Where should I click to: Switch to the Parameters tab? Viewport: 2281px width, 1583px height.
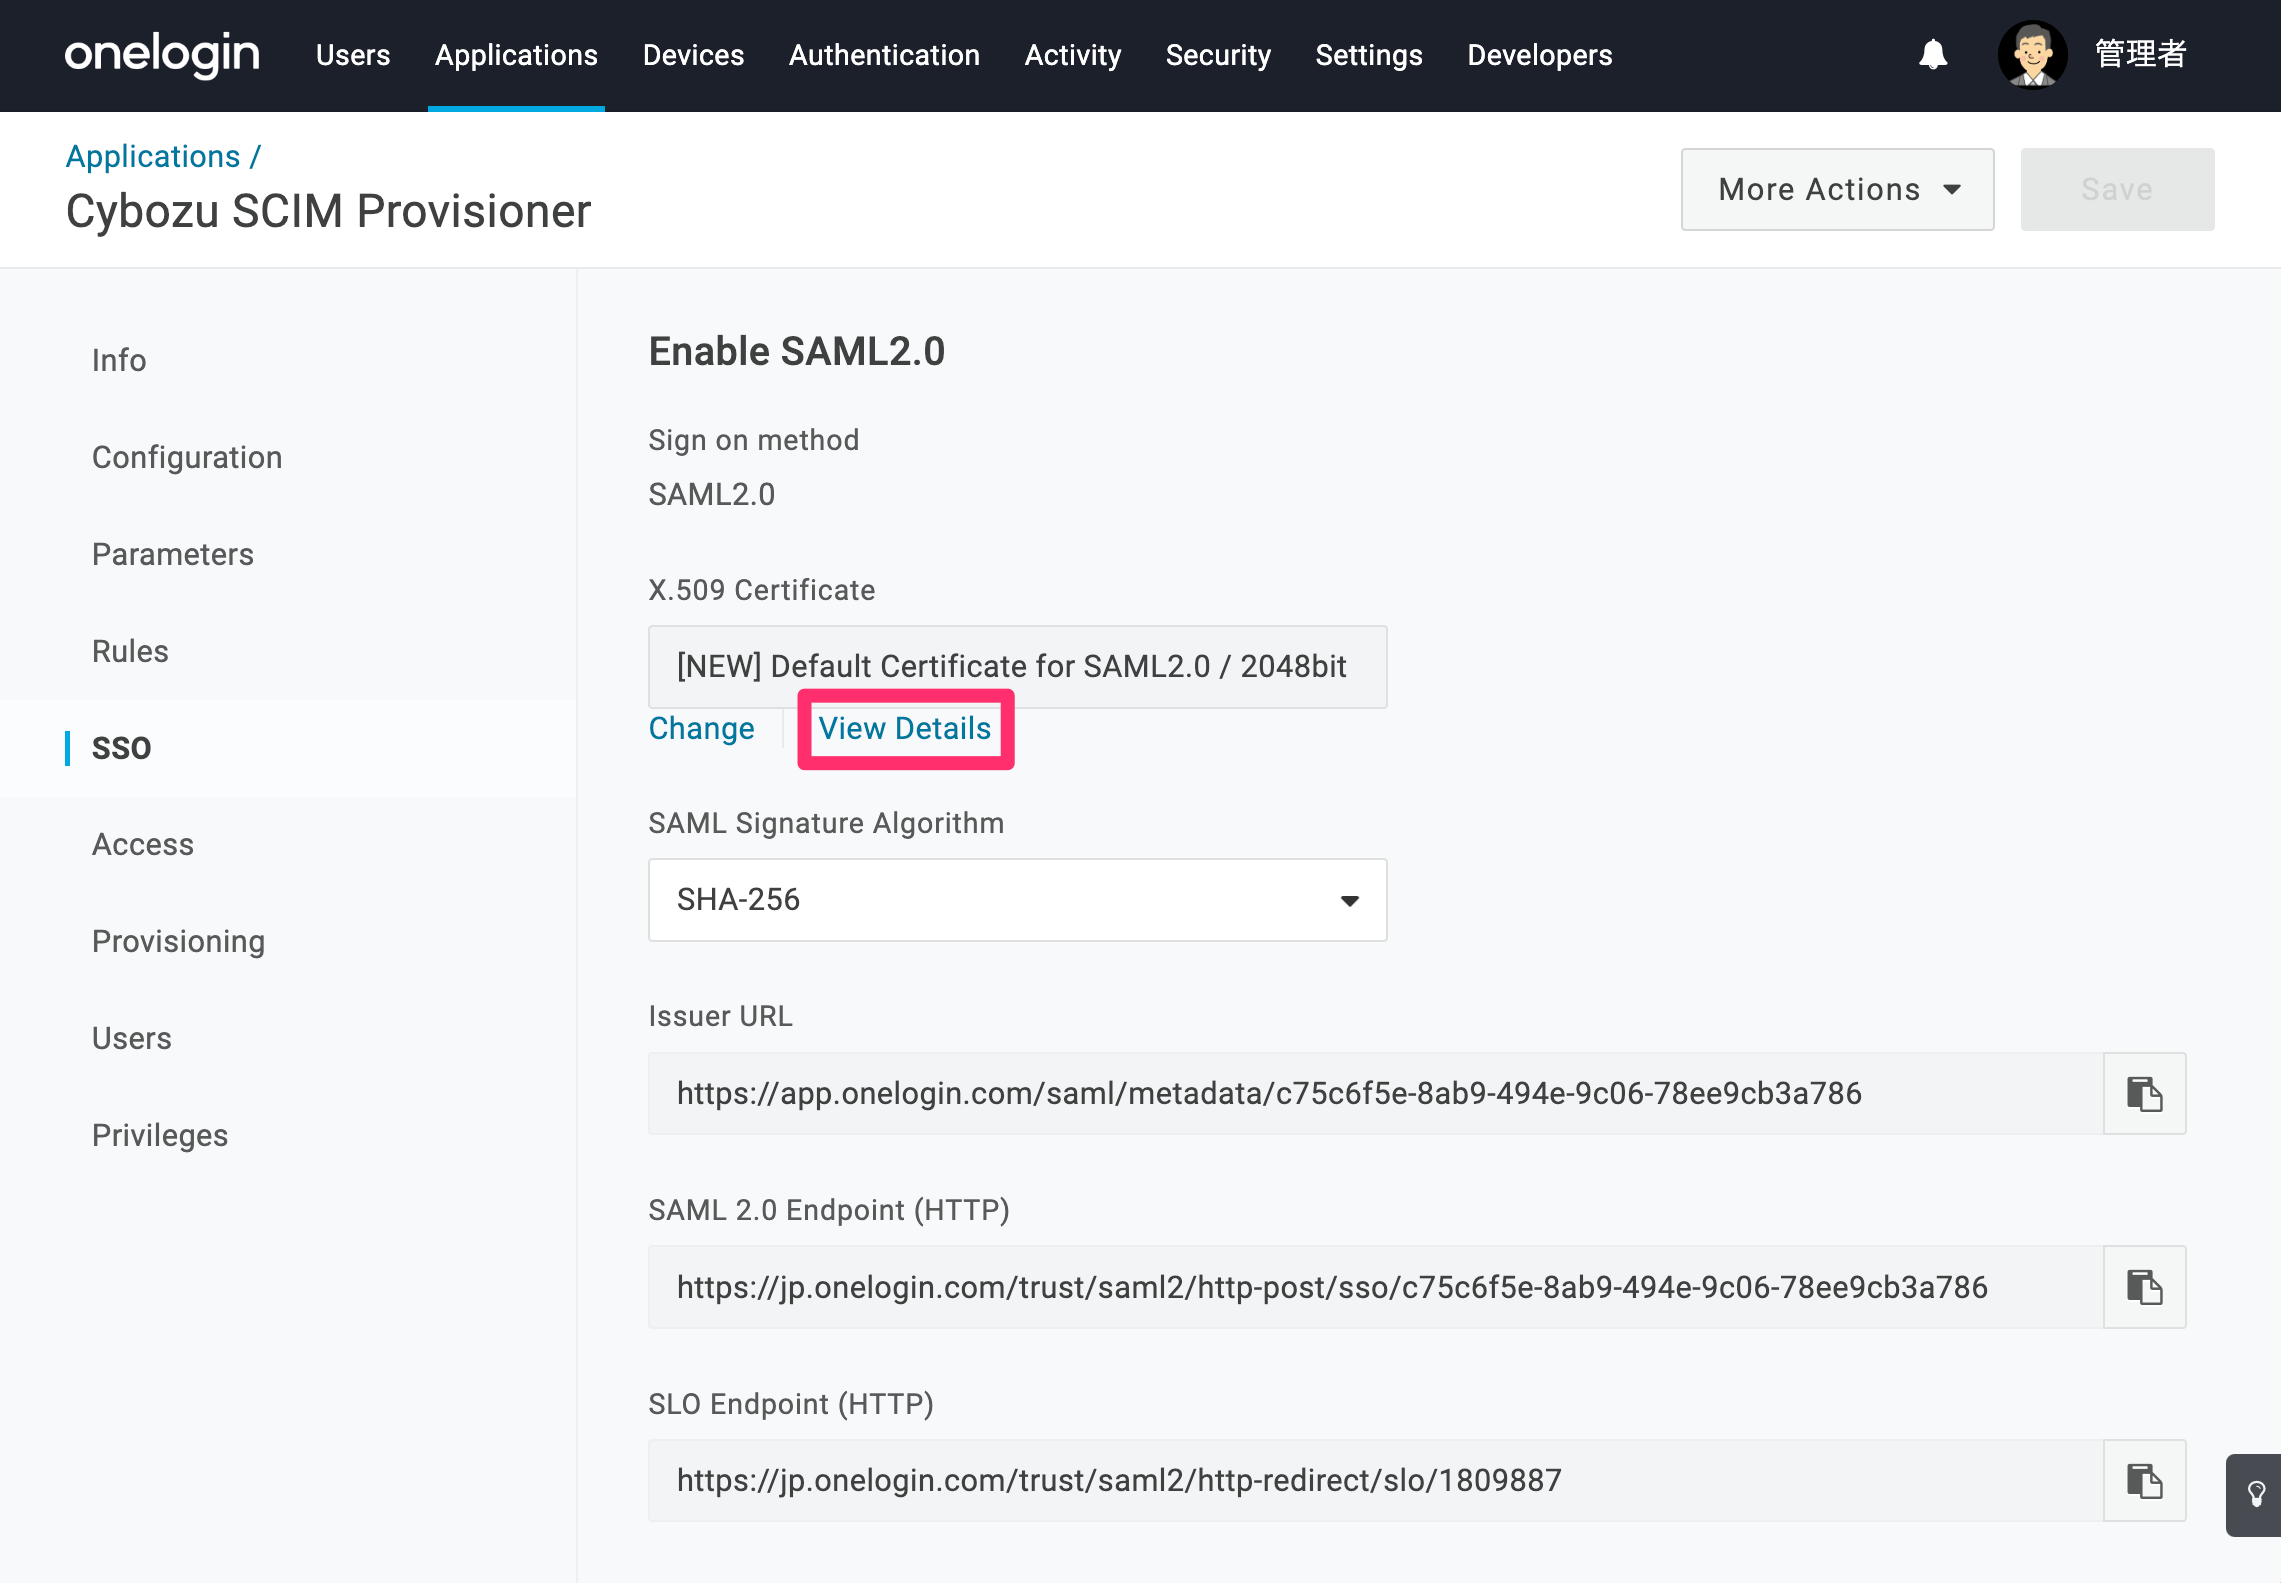pyautogui.click(x=173, y=554)
